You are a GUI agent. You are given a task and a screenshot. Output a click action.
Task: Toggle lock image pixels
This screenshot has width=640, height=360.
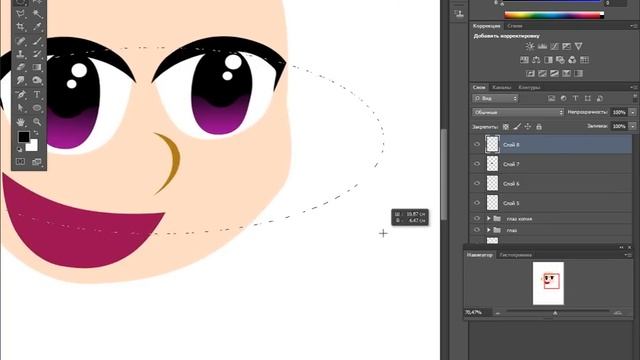tap(517, 127)
